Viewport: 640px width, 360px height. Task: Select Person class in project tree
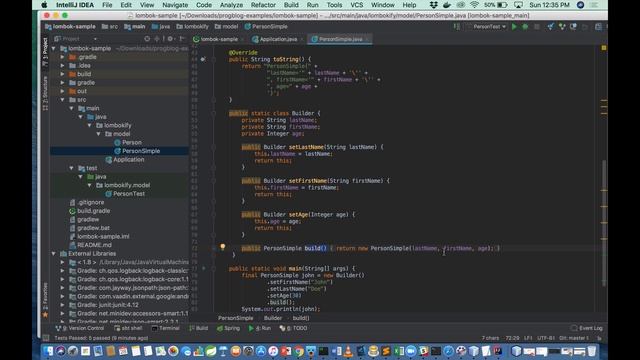128,142
